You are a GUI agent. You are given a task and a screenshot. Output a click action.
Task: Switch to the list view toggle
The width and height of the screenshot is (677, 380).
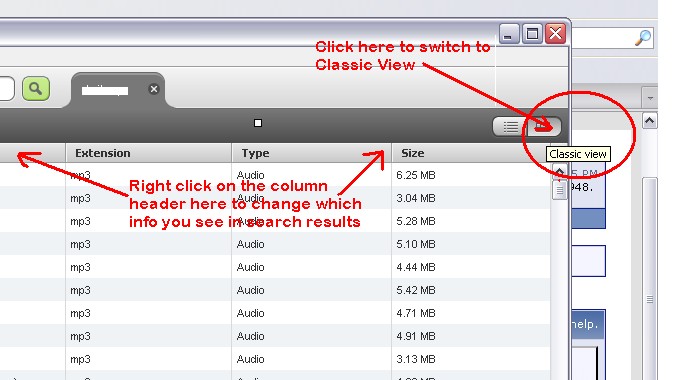point(510,127)
